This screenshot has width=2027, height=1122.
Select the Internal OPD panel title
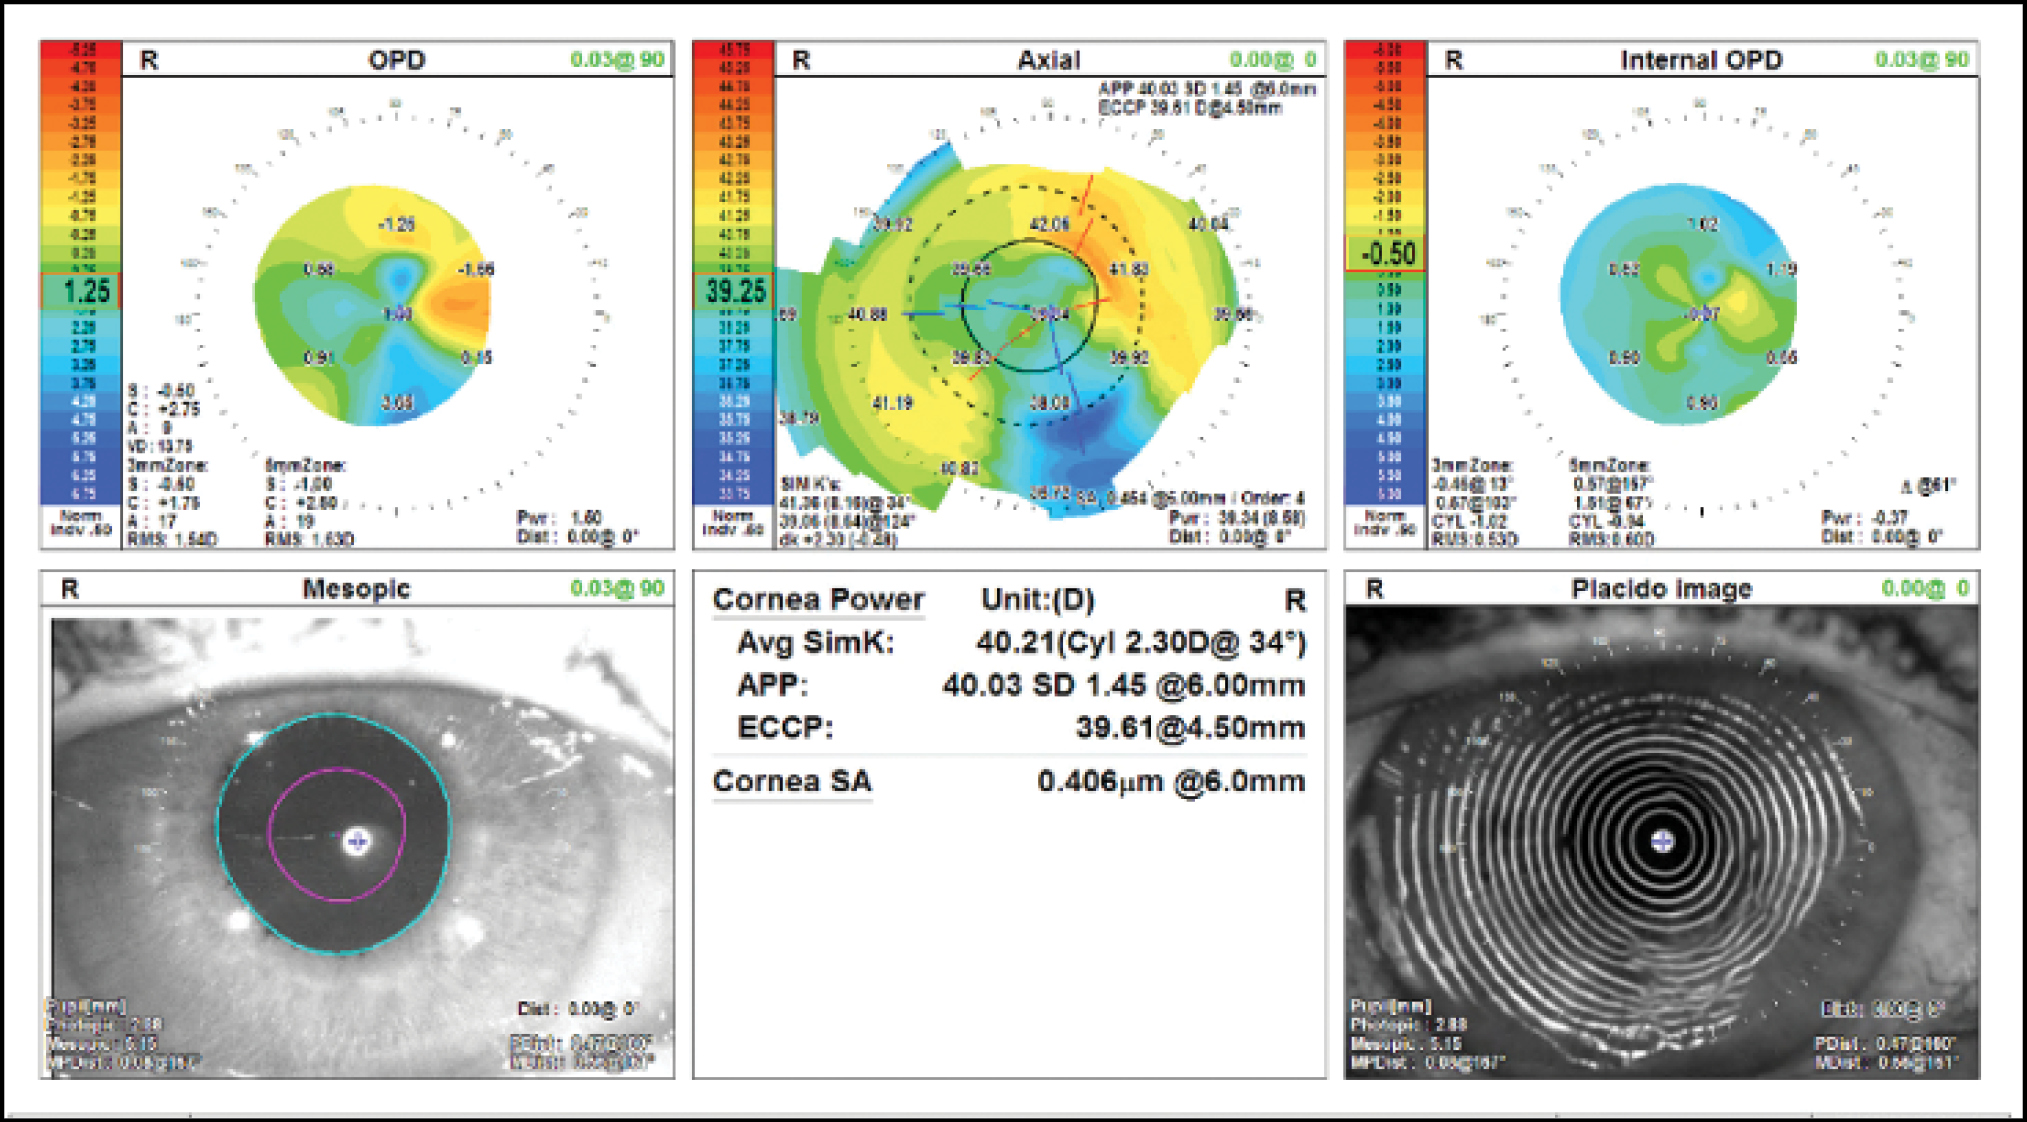pyautogui.click(x=1700, y=60)
